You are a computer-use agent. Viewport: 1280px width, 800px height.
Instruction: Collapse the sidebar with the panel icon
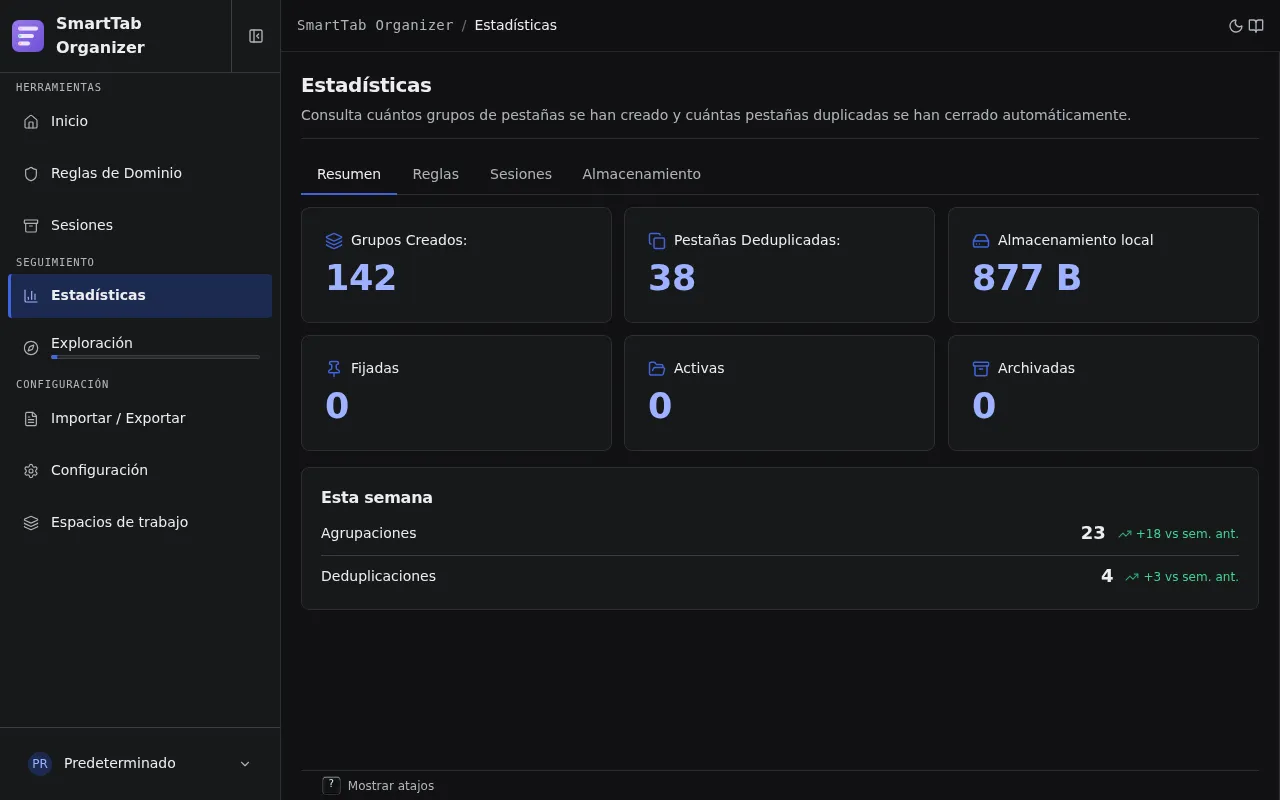[256, 36]
